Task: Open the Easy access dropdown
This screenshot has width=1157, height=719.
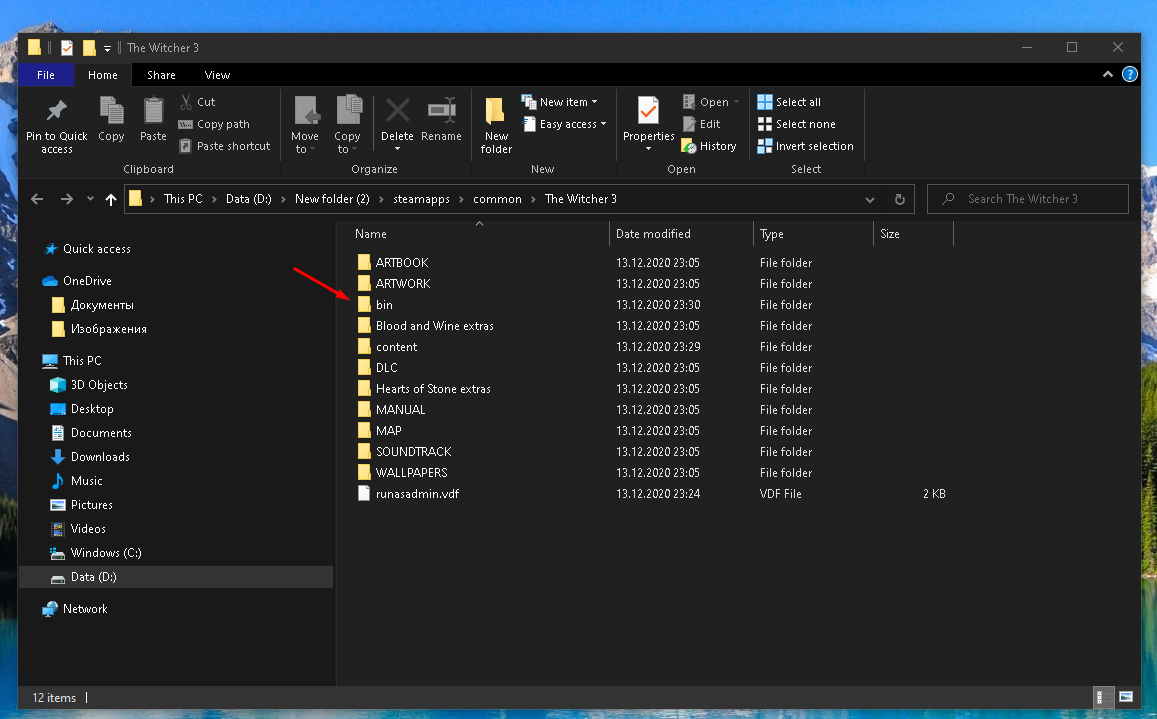Action: pos(564,124)
